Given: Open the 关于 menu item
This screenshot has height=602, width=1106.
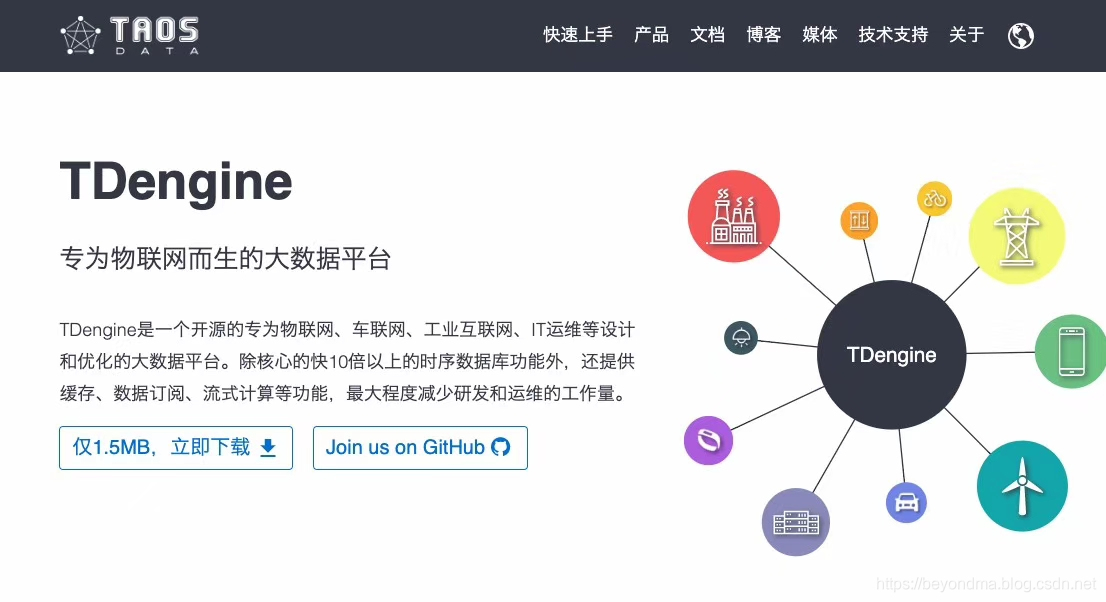Looking at the screenshot, I should pyautogui.click(x=966, y=35).
